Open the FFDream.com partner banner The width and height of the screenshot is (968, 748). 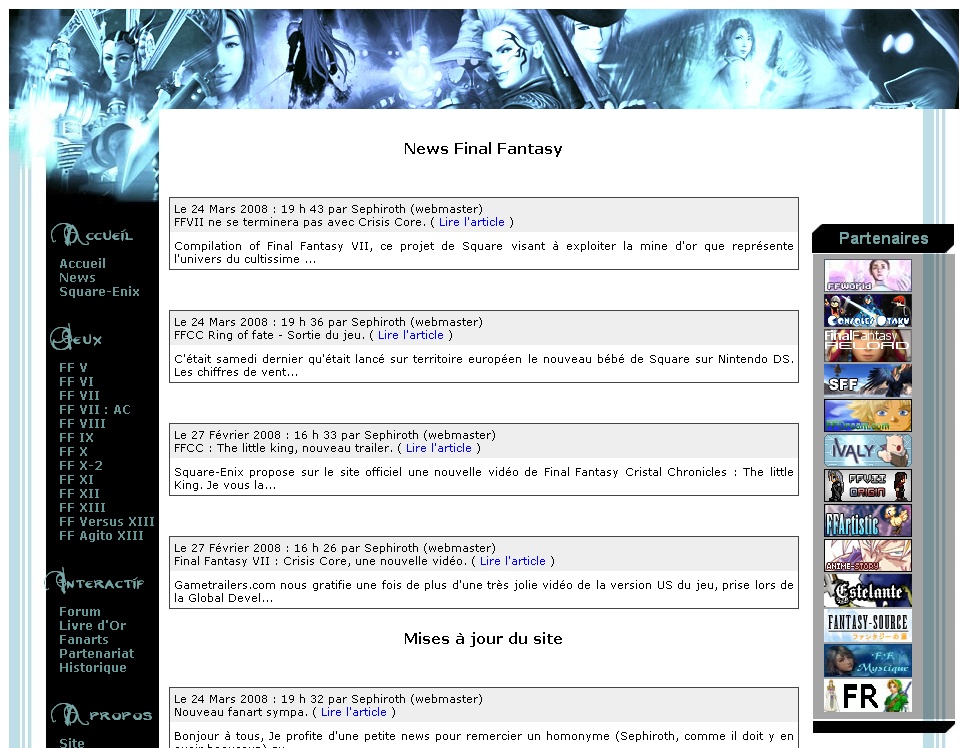[x=867, y=415]
